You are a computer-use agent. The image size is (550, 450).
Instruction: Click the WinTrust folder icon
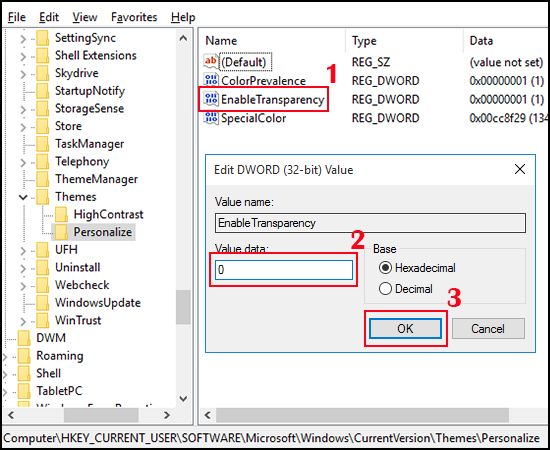coord(43,320)
